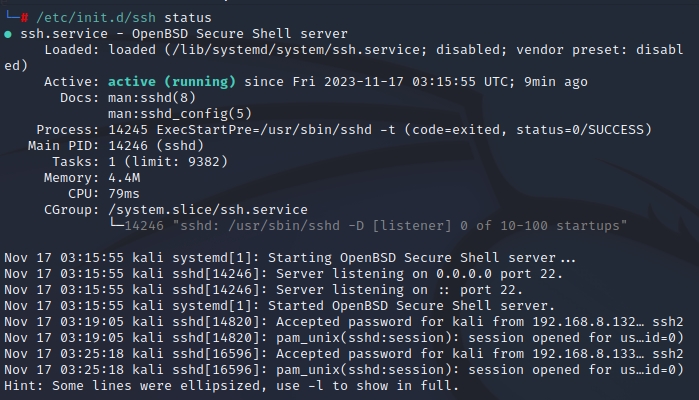Click the "Server listening on 0.0.0.0 port 22" line
Image resolution: width=699 pixels, height=400 pixels.
(419, 274)
